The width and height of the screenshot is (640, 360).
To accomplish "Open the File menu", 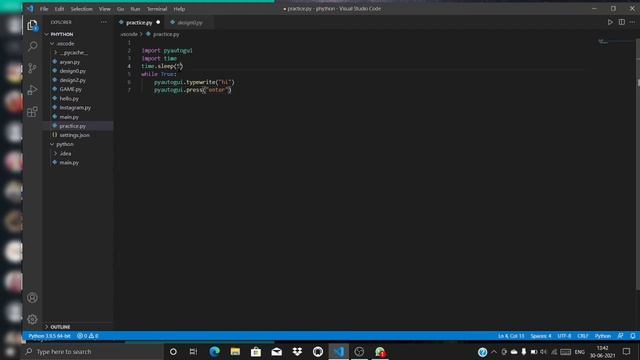I will (44, 9).
